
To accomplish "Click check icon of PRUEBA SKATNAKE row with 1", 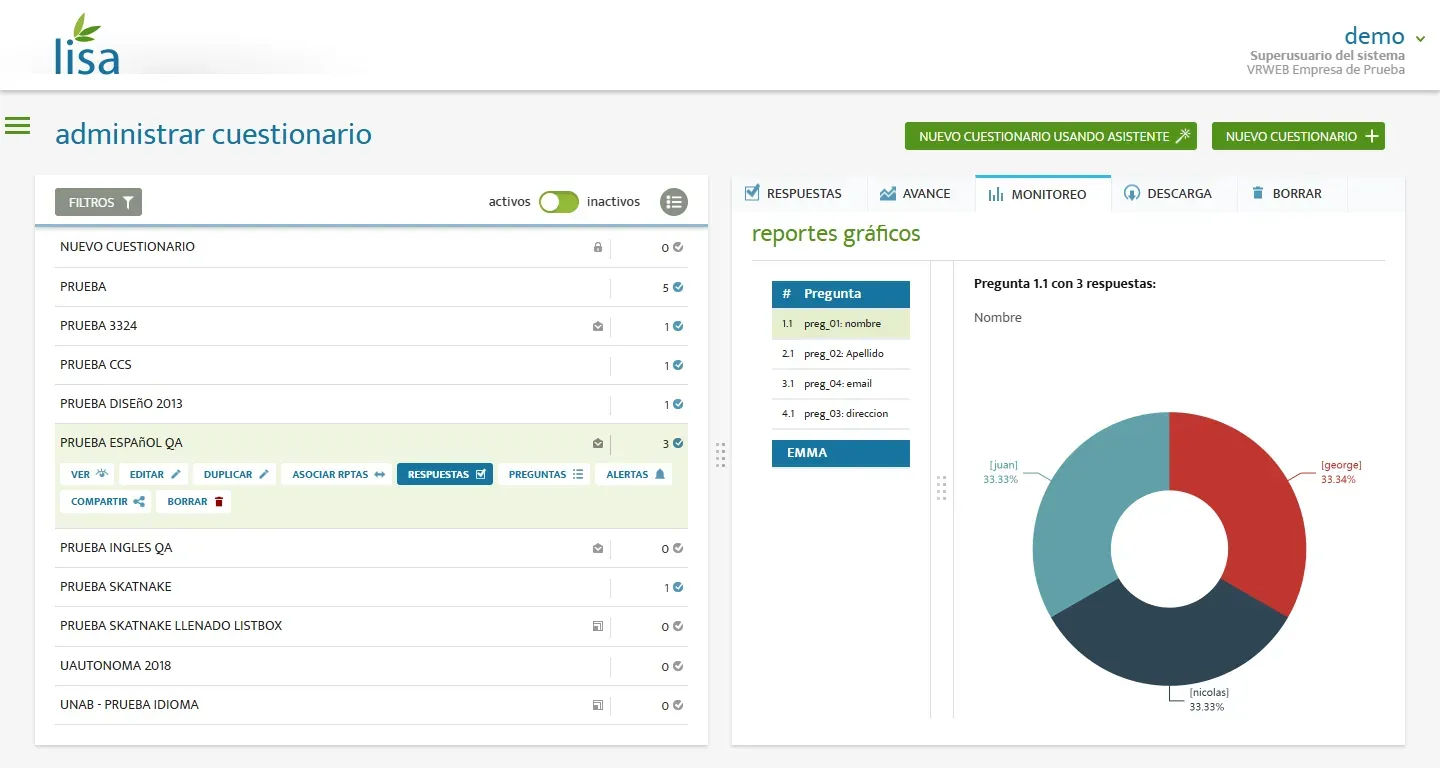I will point(678,587).
